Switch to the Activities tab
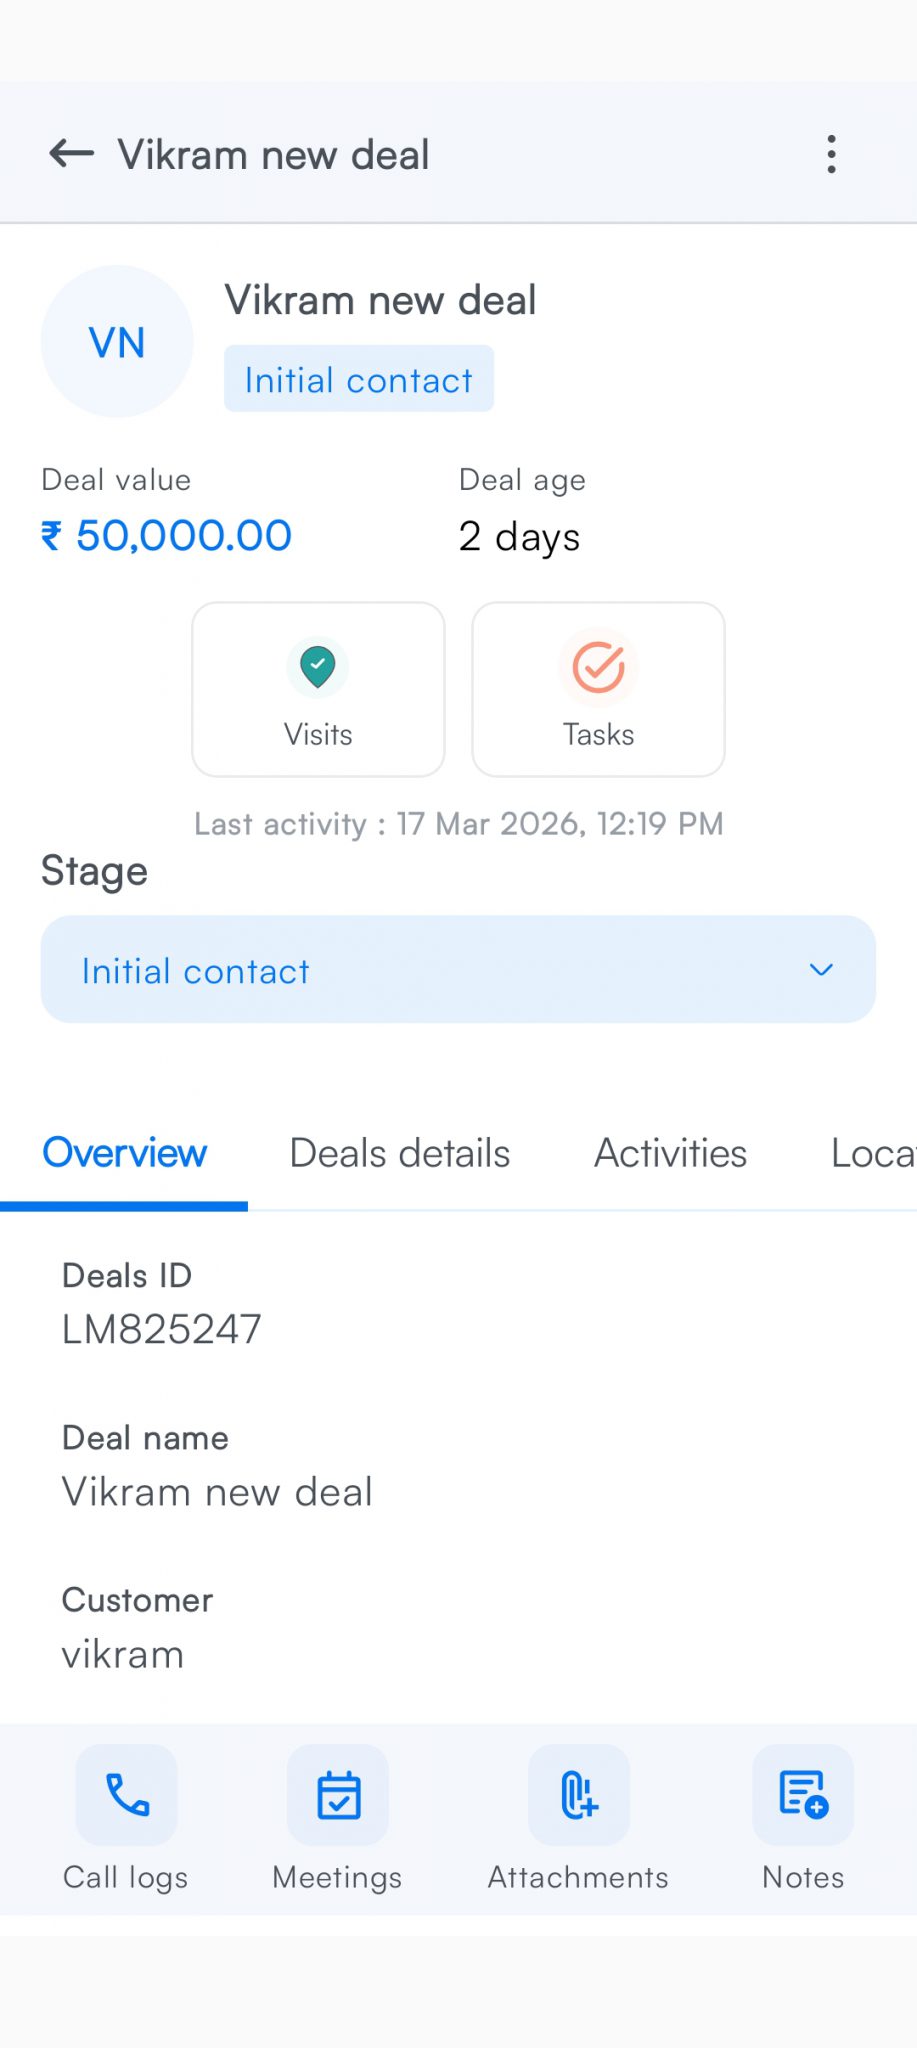 (670, 1154)
